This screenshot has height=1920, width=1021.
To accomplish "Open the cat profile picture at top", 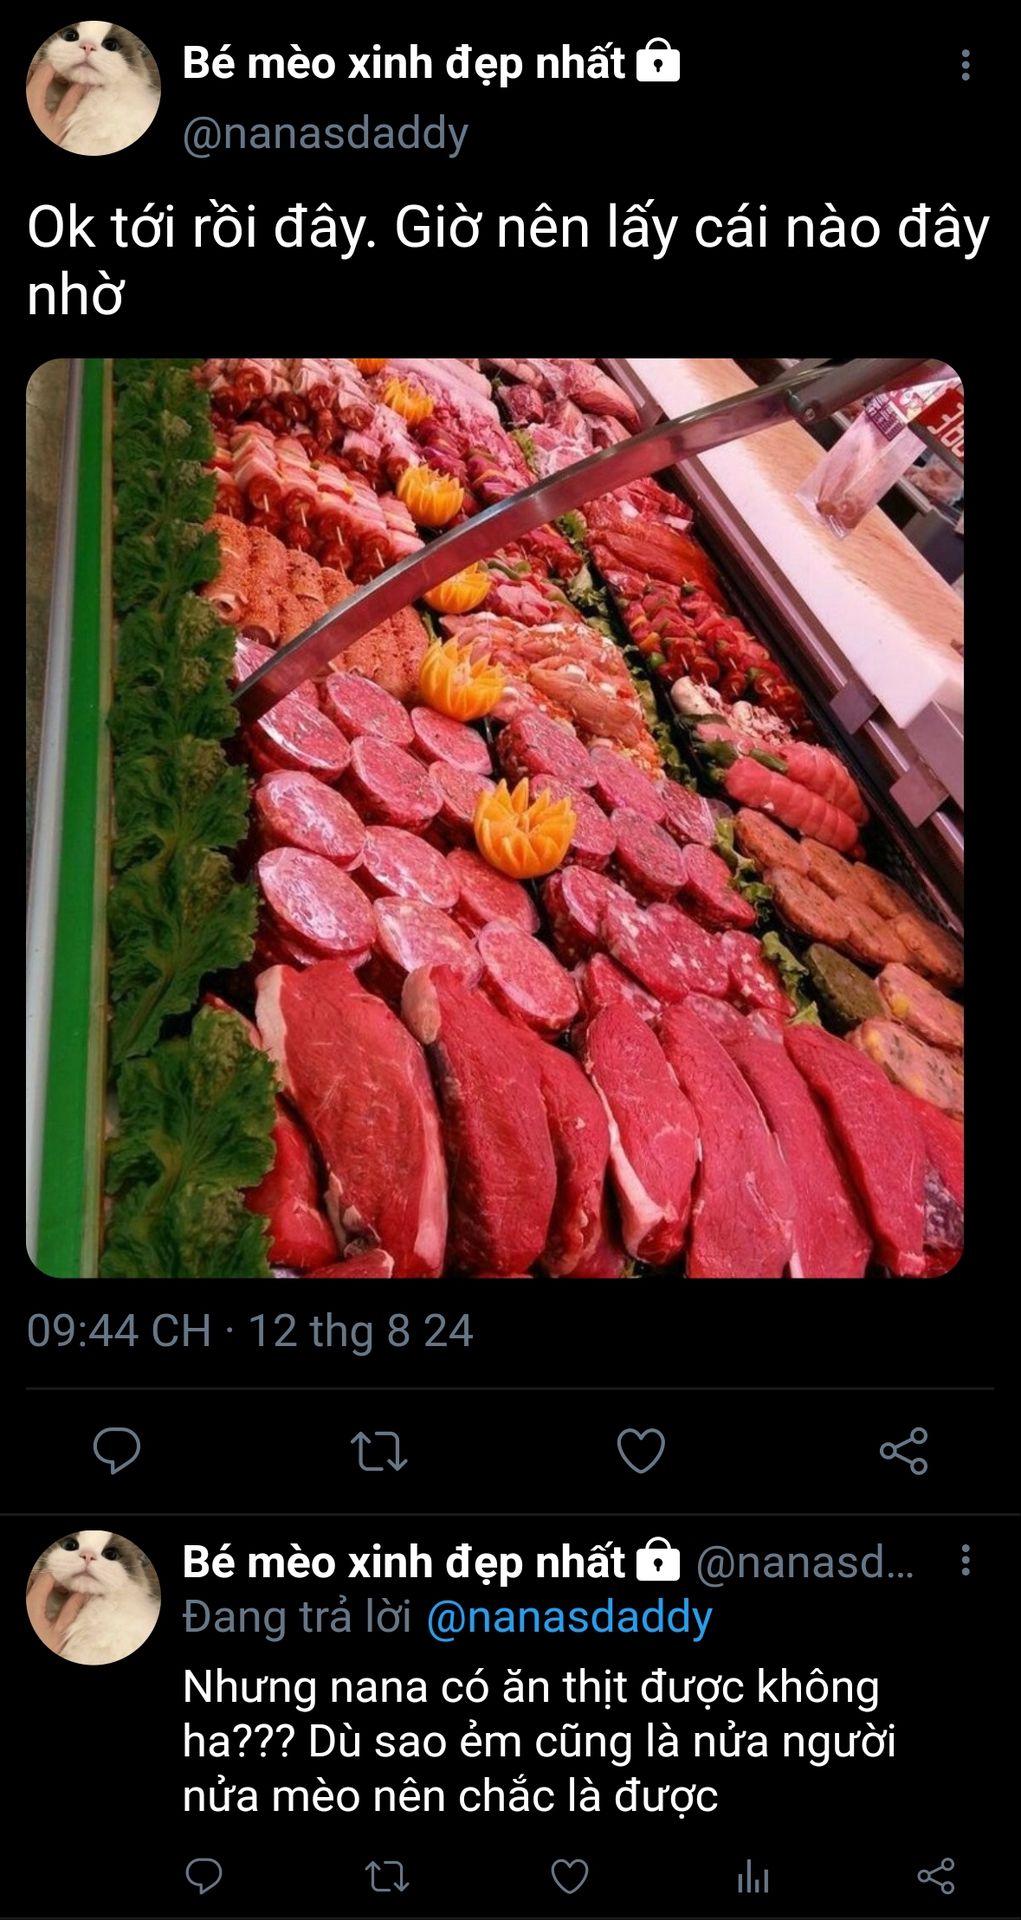I will click(93, 88).
